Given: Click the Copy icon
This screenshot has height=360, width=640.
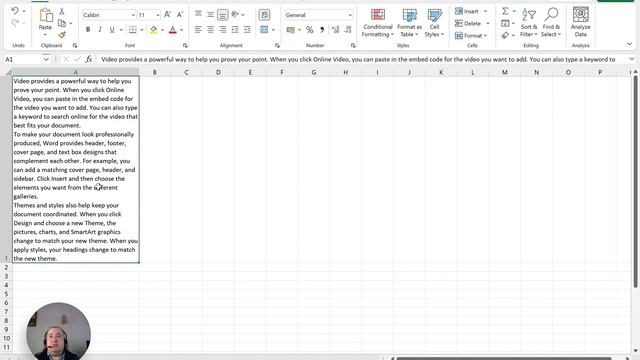Looking at the screenshot, I should pos(62,23).
